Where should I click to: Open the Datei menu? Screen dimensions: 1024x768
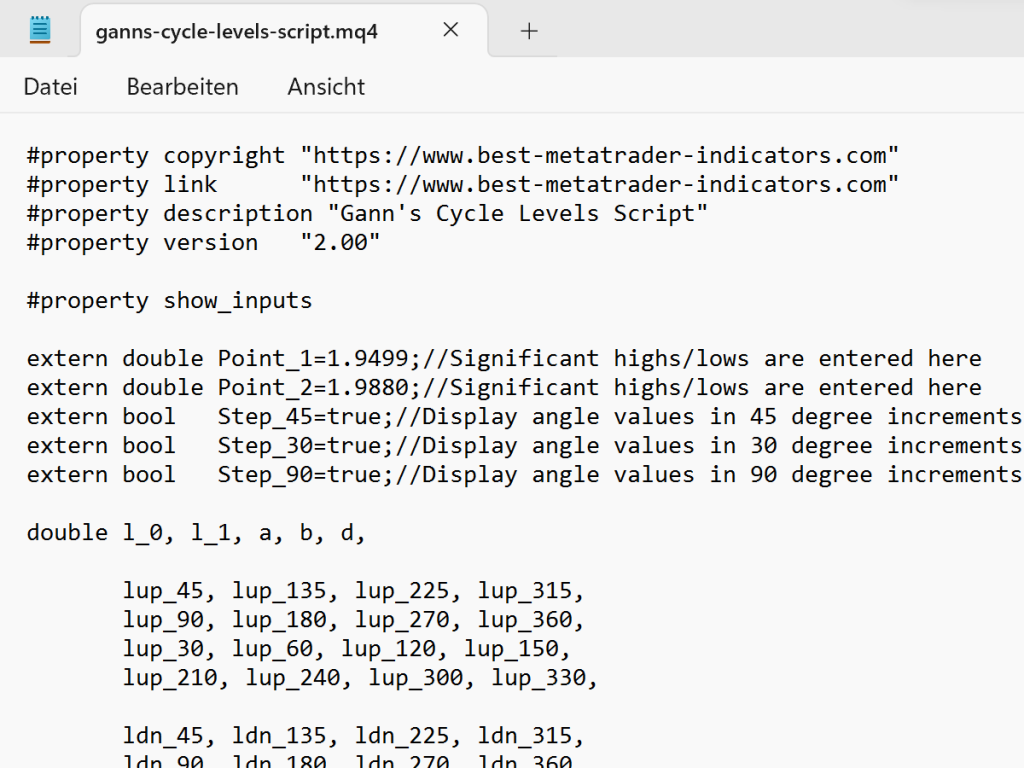pyautogui.click(x=50, y=87)
